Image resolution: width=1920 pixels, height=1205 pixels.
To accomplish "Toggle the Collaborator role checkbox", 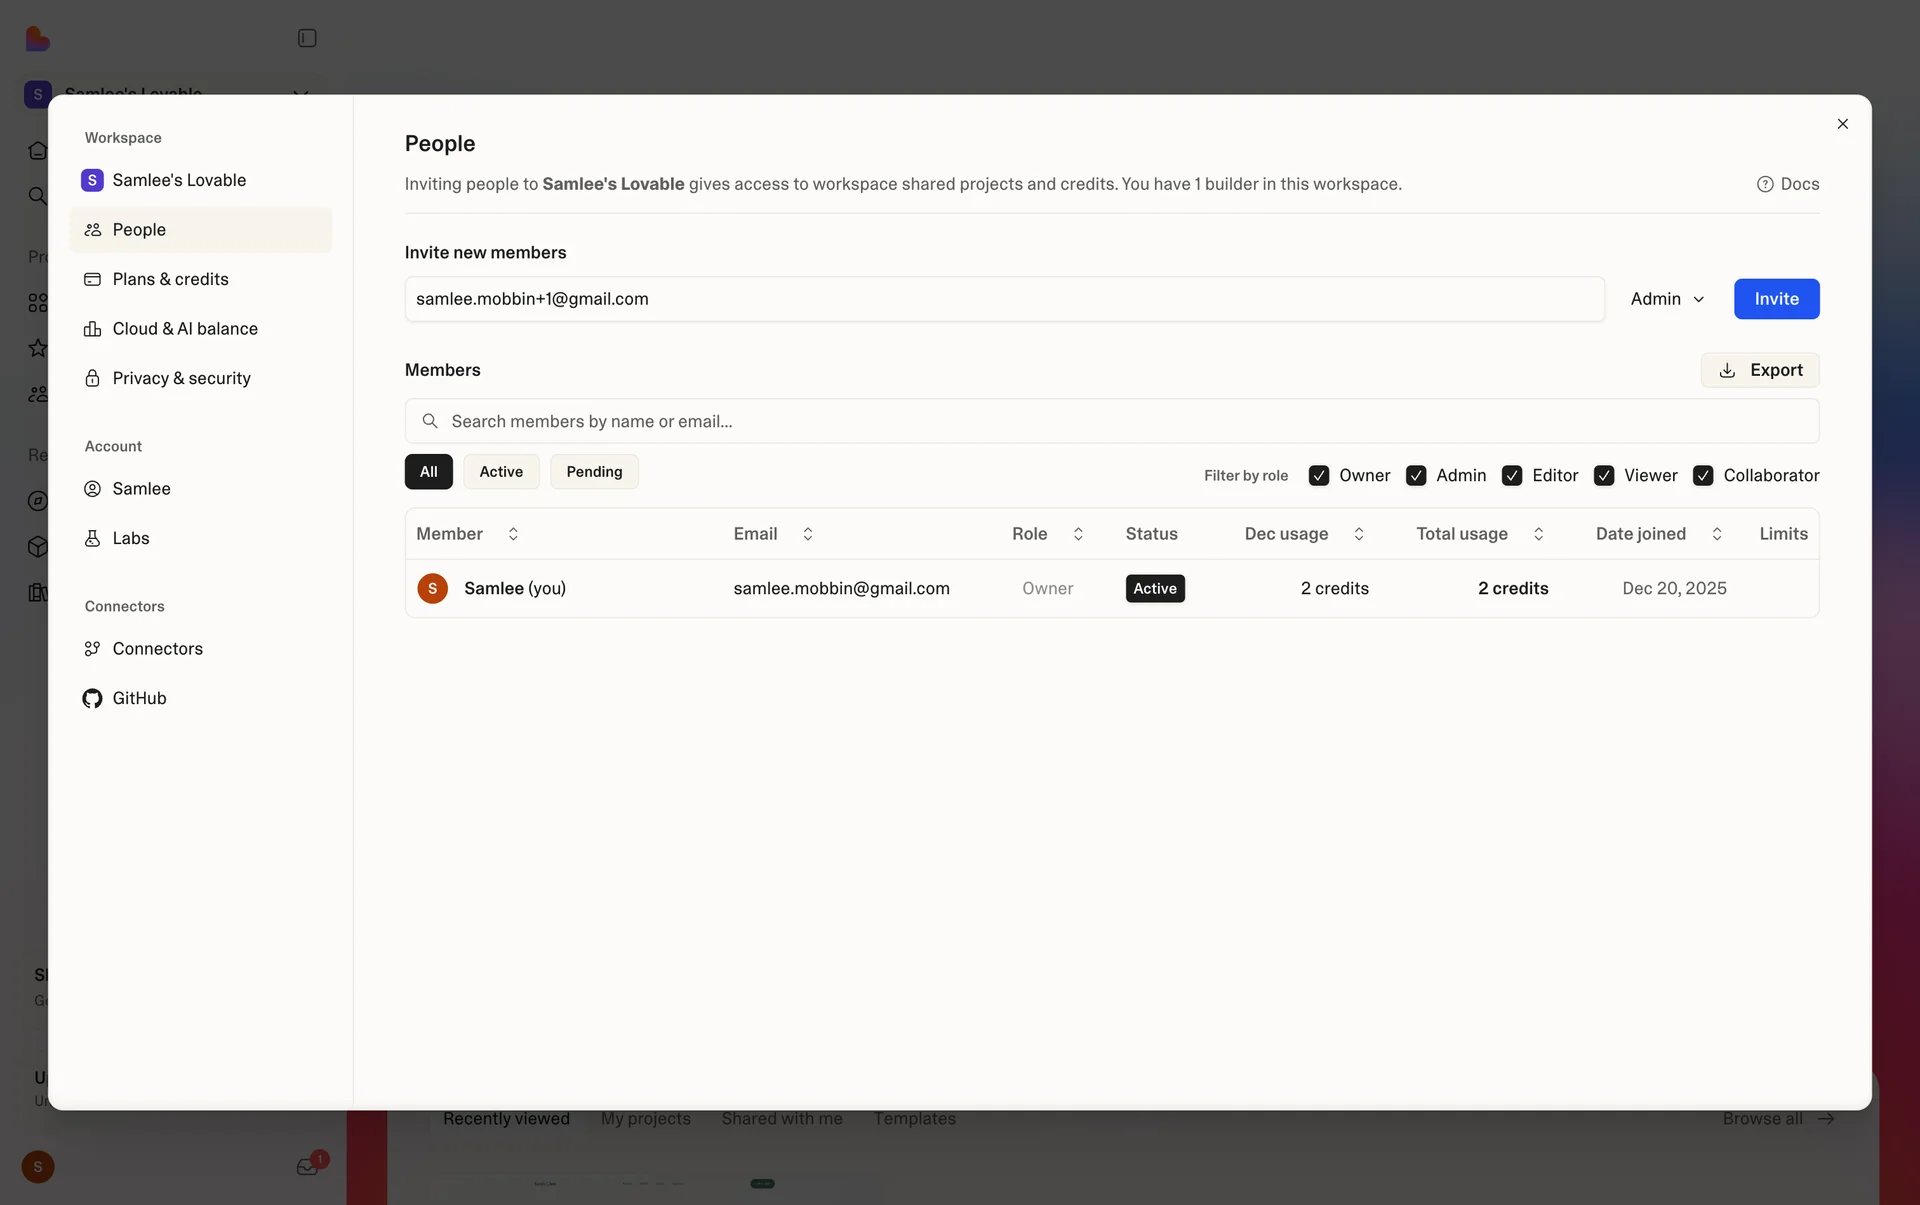I will 1703,476.
